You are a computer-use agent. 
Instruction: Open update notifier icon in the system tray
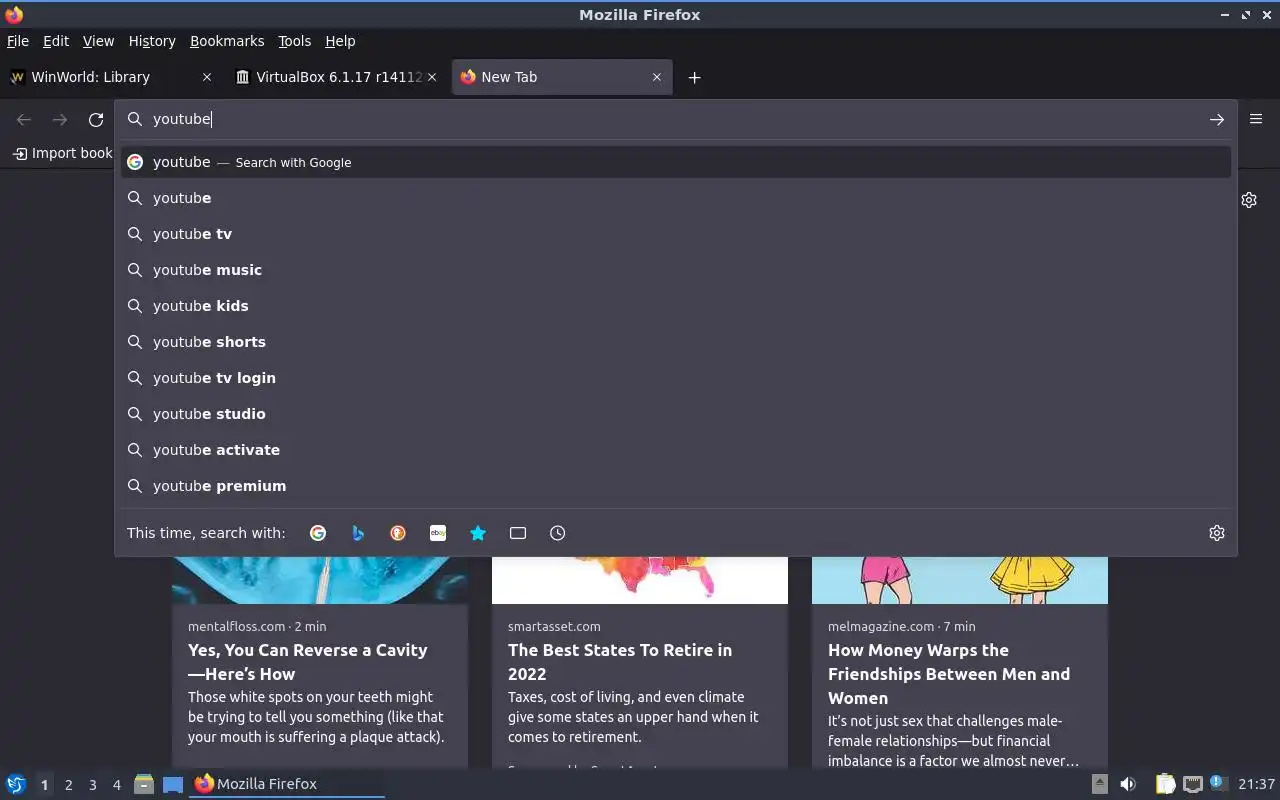(1218, 783)
